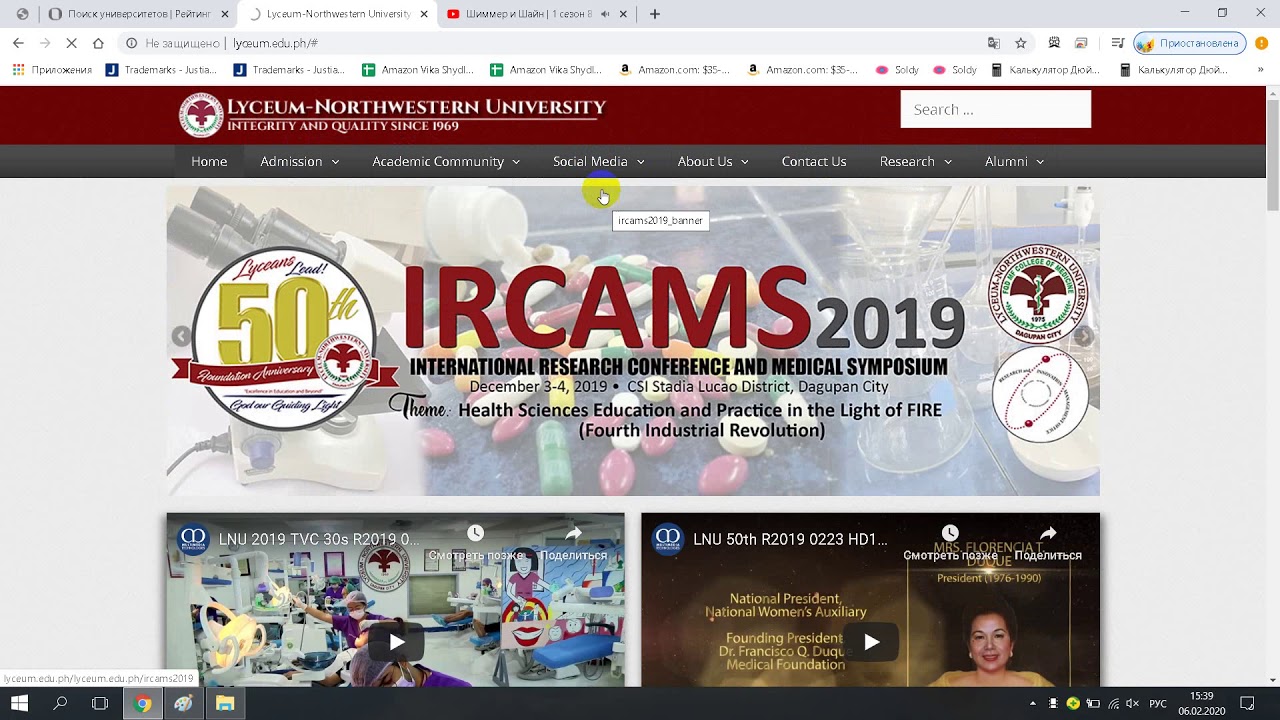Click the IRCAMS 2019 conference banner
This screenshot has width=1280, height=720.
pos(633,341)
